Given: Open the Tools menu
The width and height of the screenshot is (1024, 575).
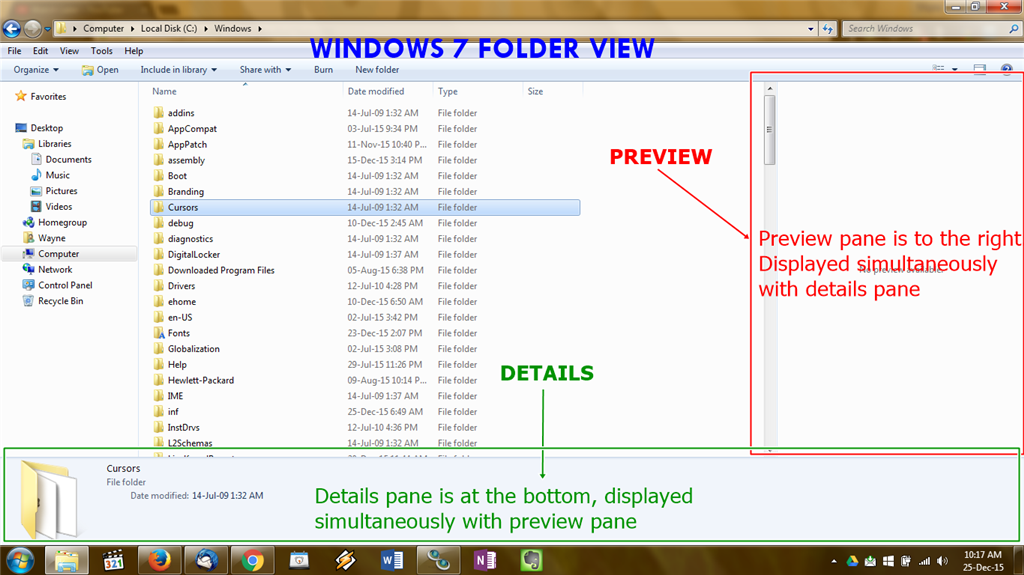Looking at the screenshot, I should pyautogui.click(x=101, y=51).
